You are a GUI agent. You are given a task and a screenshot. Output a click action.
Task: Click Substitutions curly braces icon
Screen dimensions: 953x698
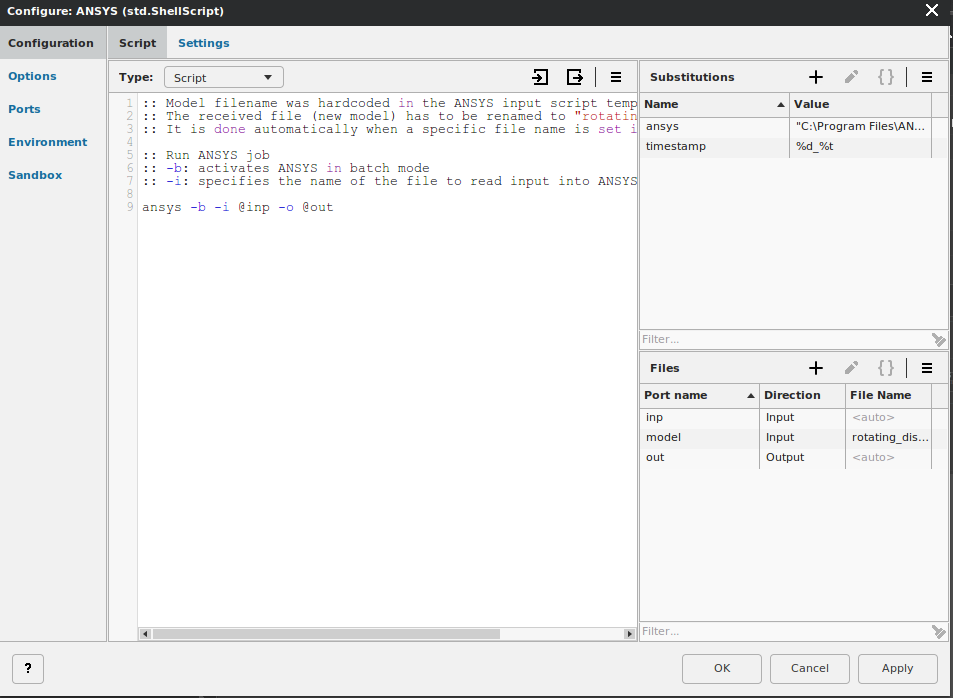(x=886, y=77)
